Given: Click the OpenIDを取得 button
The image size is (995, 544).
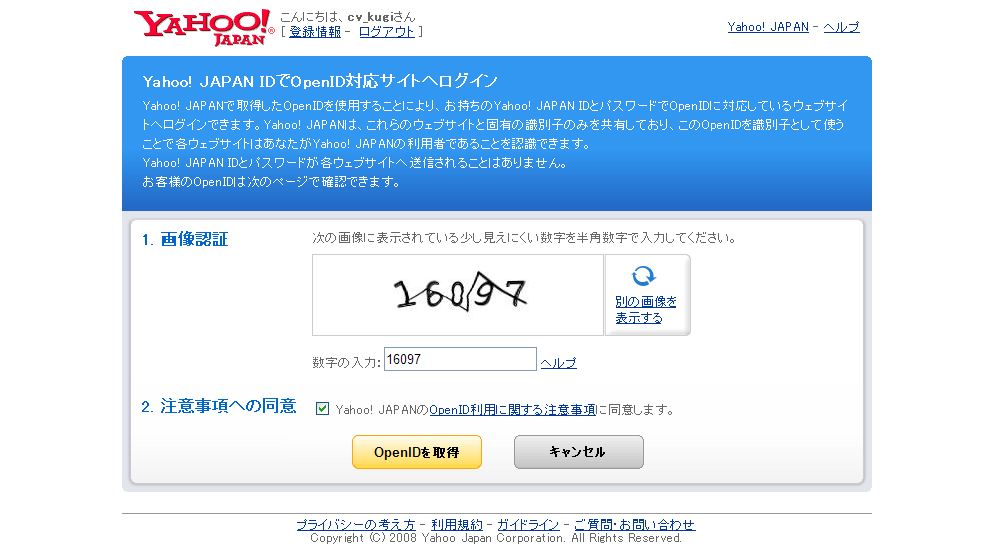Looking at the screenshot, I should point(417,452).
